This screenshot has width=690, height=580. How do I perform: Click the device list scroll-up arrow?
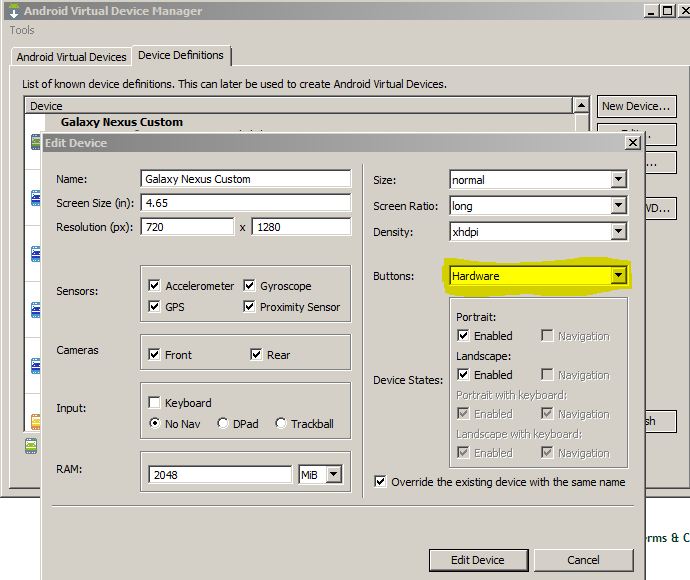pyautogui.click(x=581, y=106)
